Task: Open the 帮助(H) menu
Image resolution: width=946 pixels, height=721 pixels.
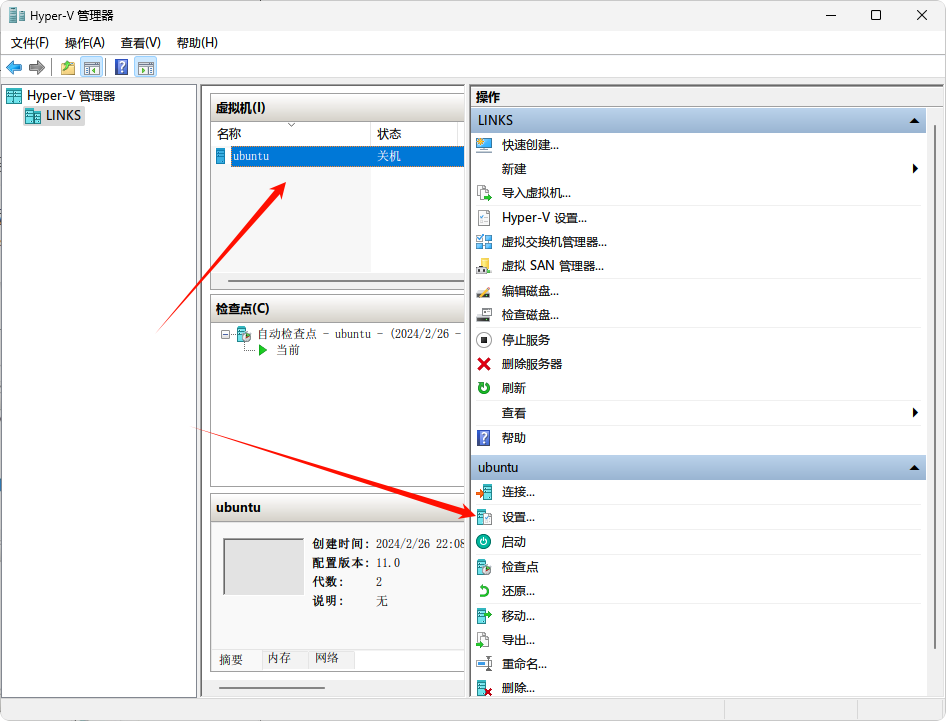Action: [197, 43]
